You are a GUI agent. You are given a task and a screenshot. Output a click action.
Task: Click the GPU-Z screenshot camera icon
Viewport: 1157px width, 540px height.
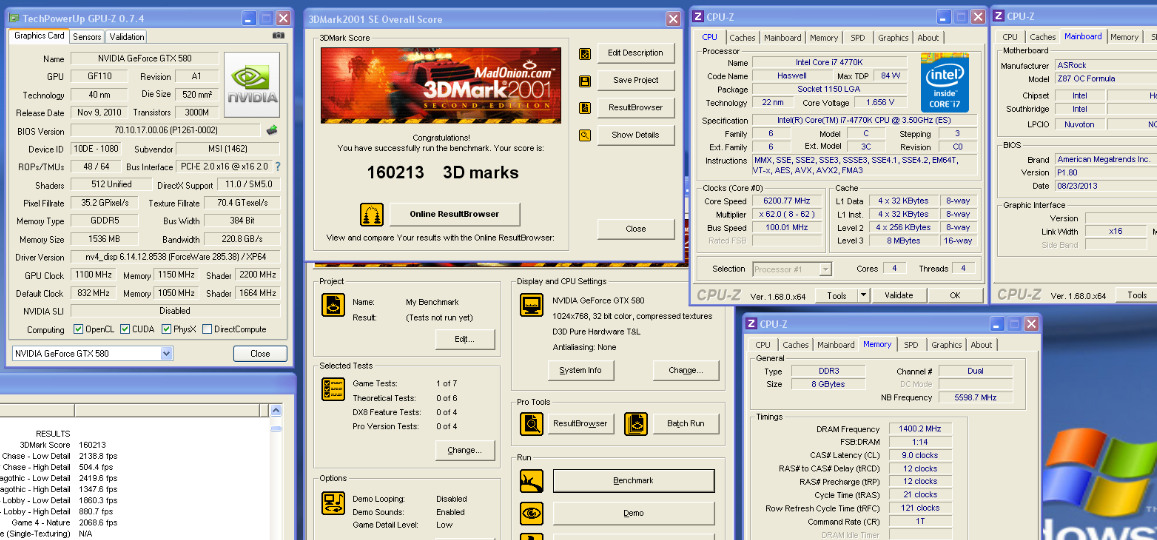point(278,35)
